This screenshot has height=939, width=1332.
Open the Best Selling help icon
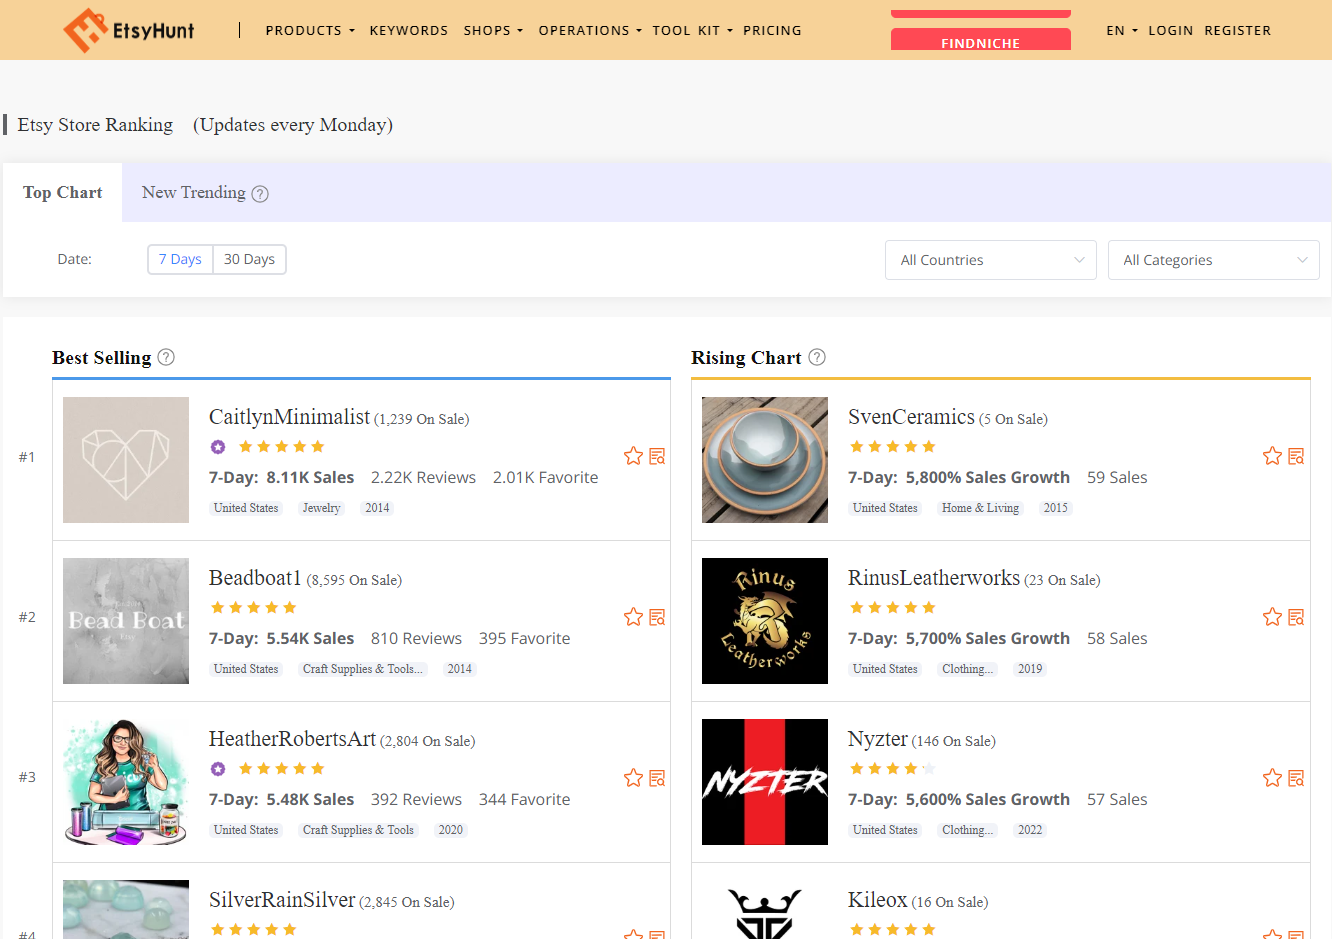(x=166, y=357)
